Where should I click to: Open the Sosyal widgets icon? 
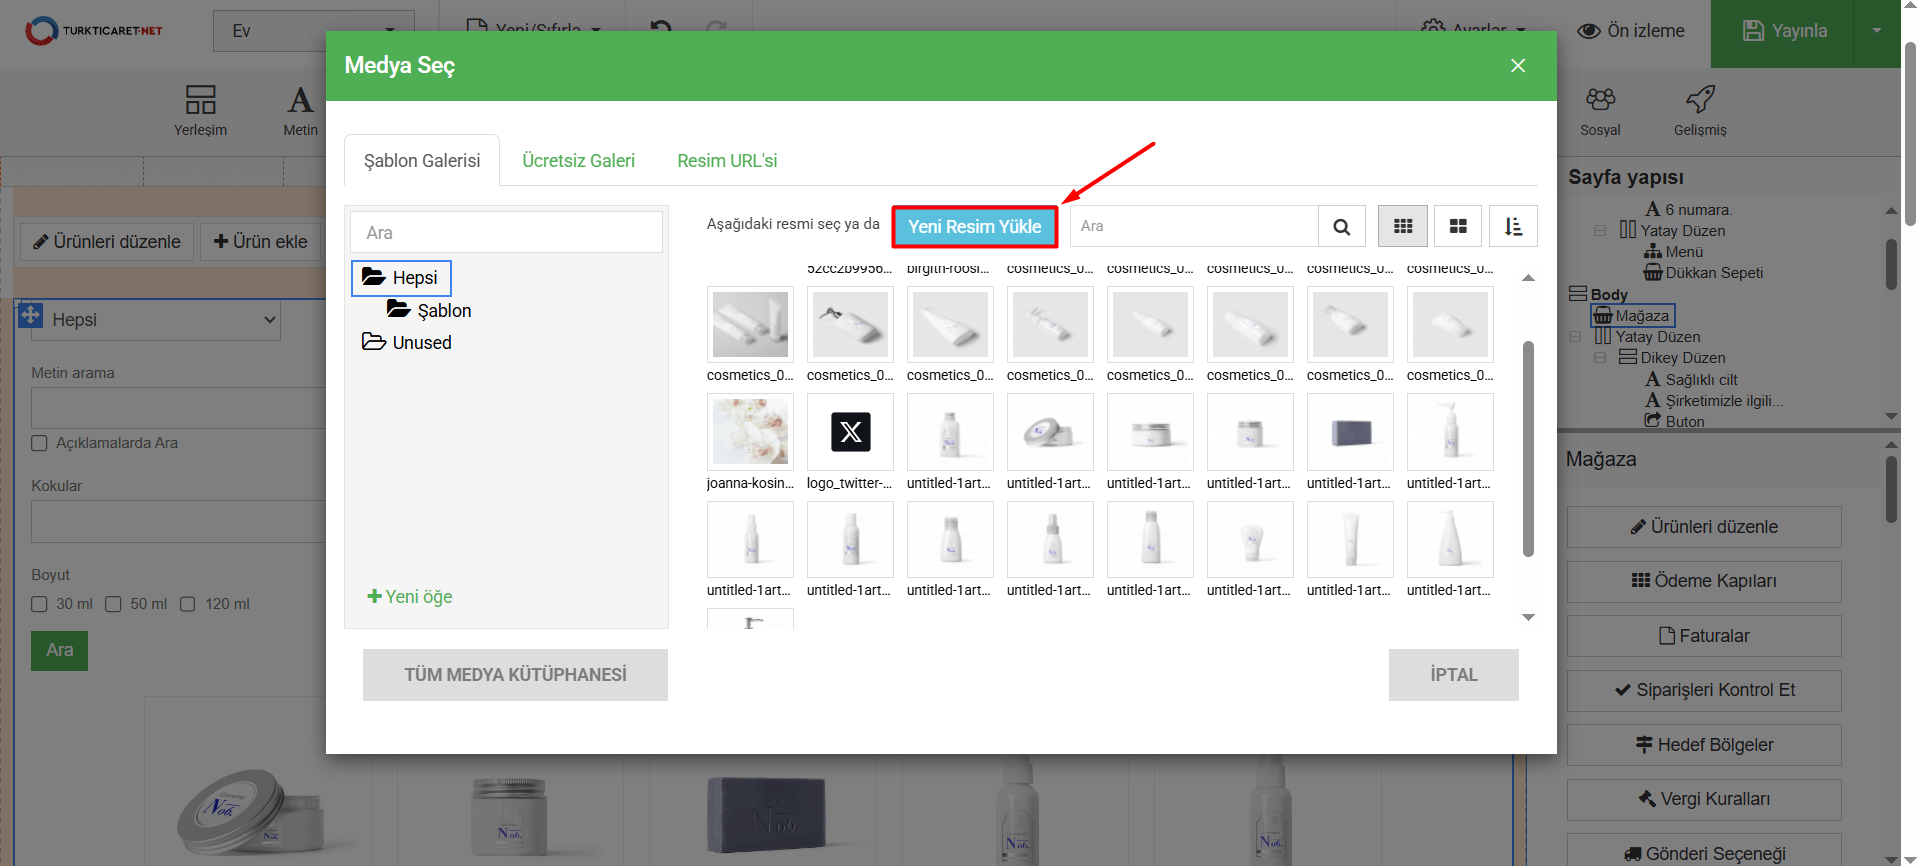point(1600,100)
